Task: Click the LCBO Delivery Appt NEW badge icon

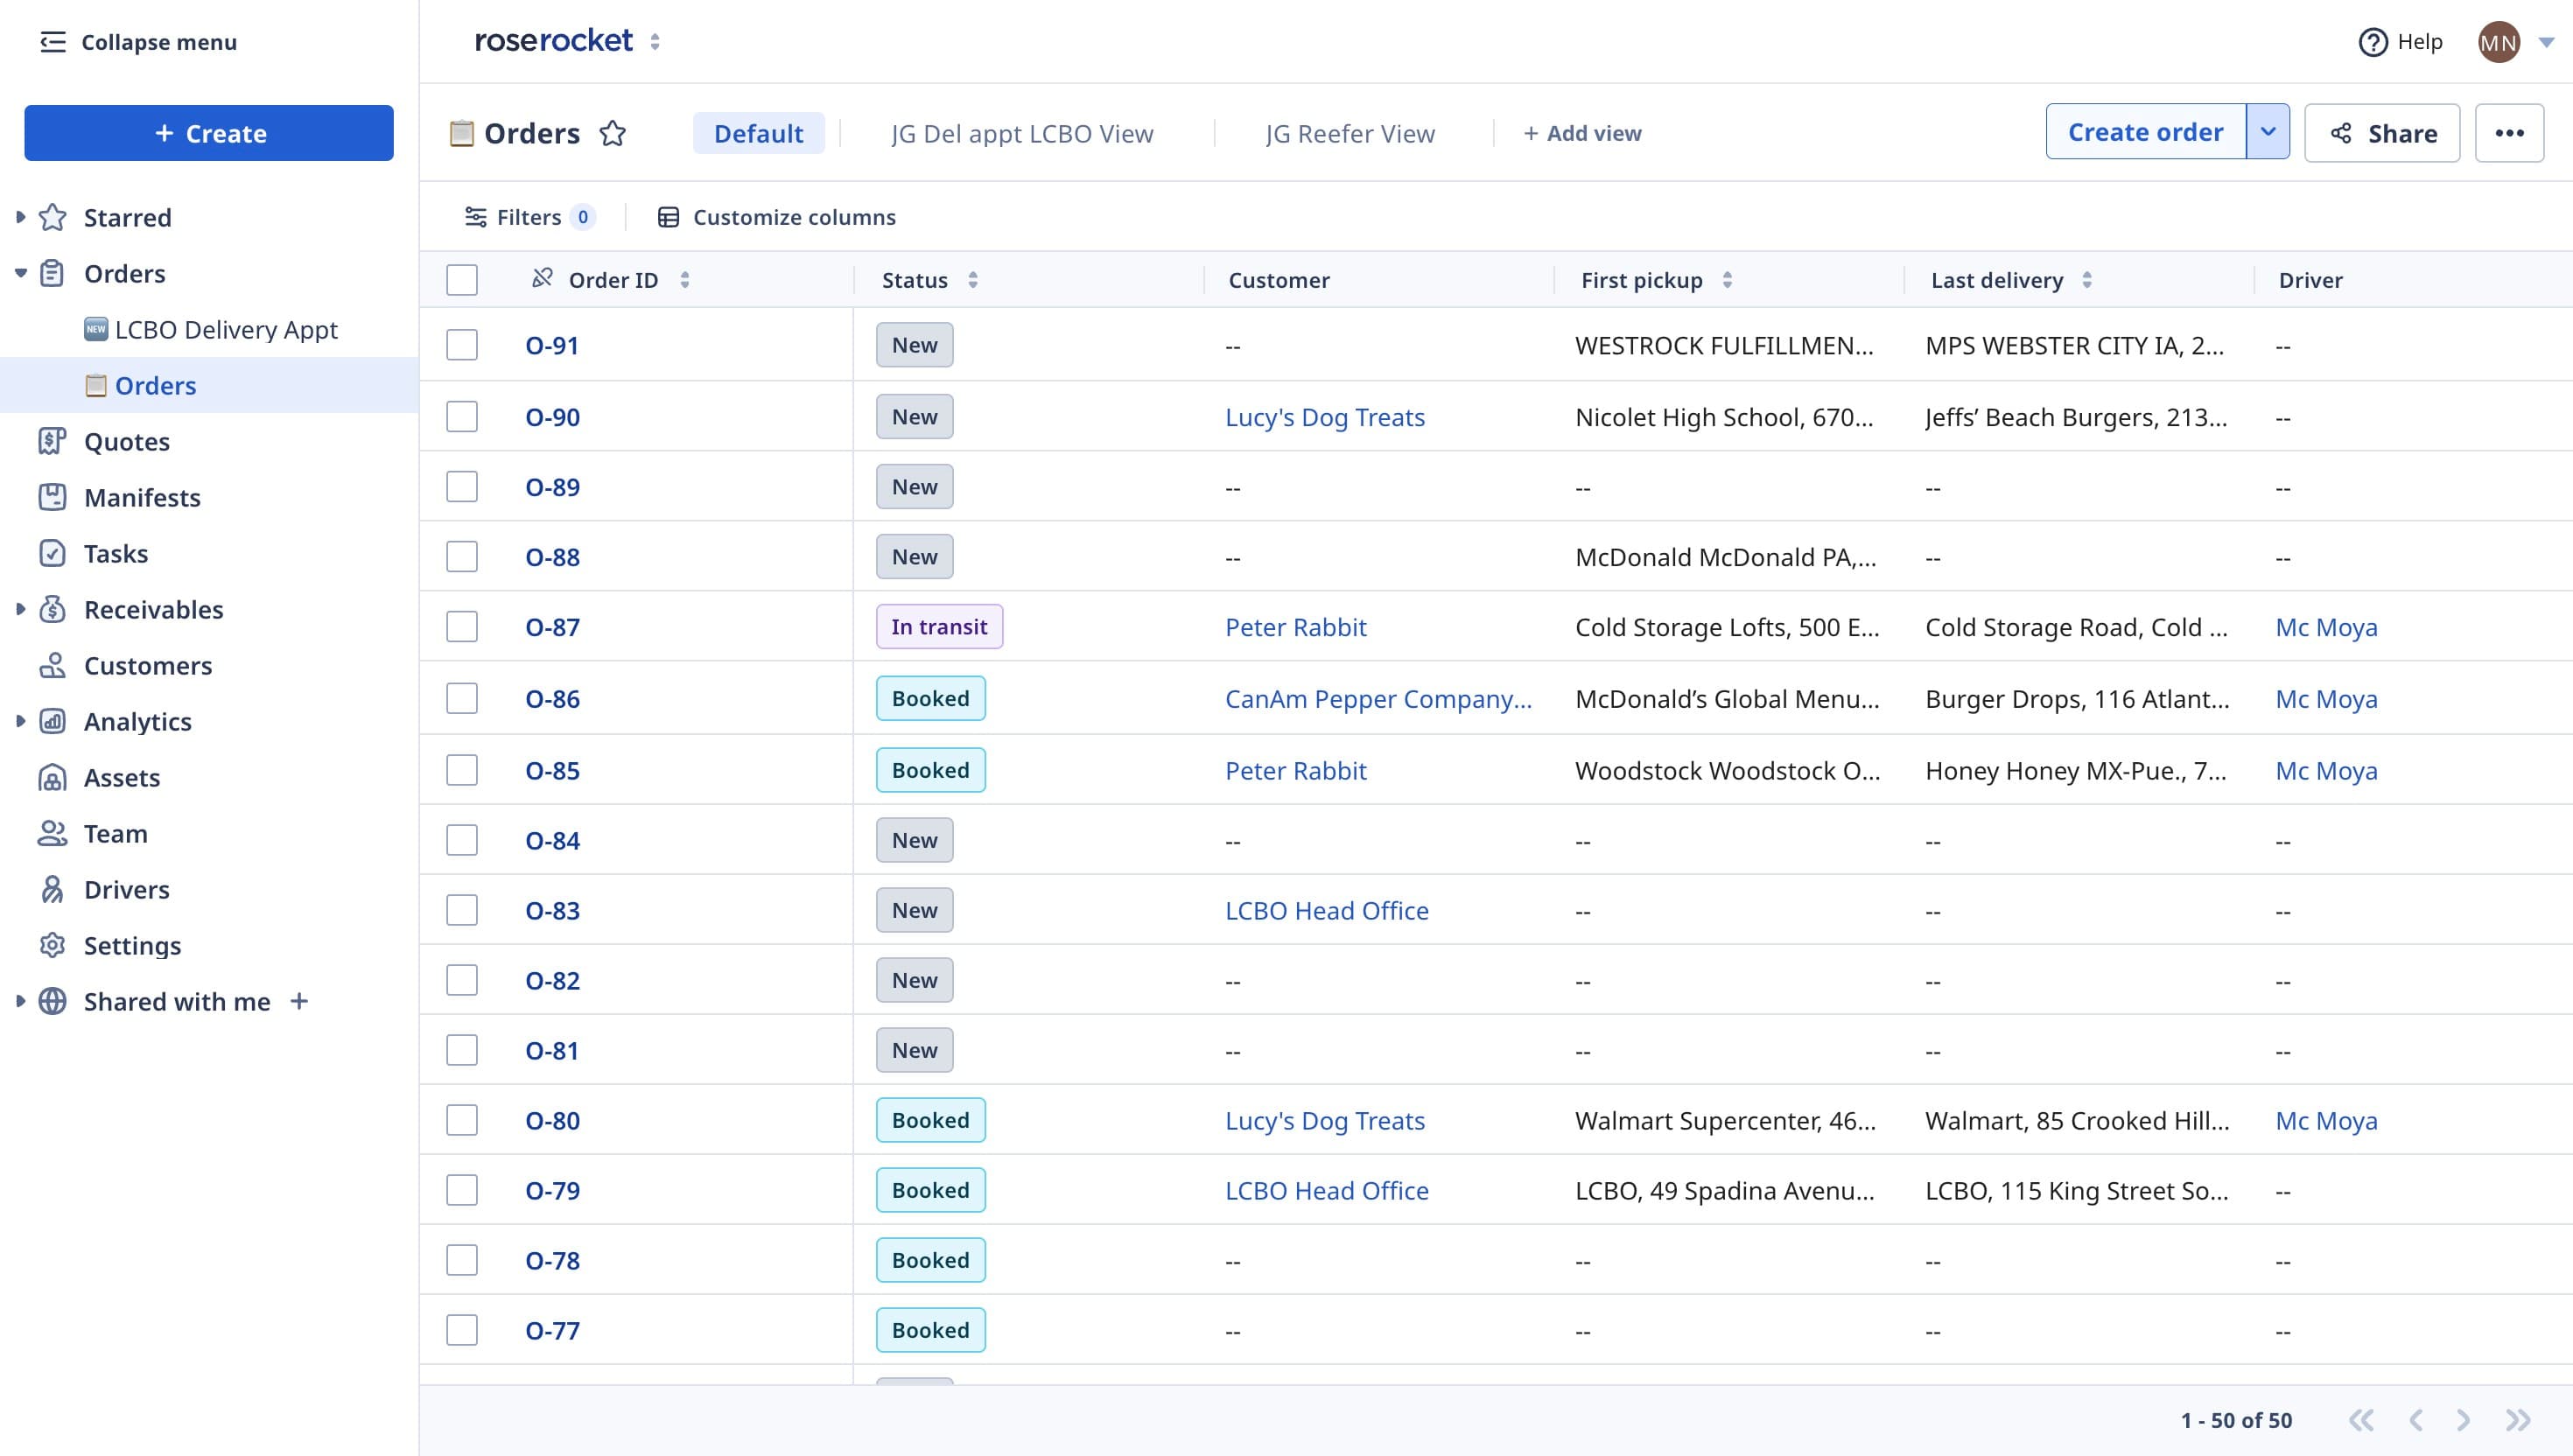Action: (x=96, y=329)
